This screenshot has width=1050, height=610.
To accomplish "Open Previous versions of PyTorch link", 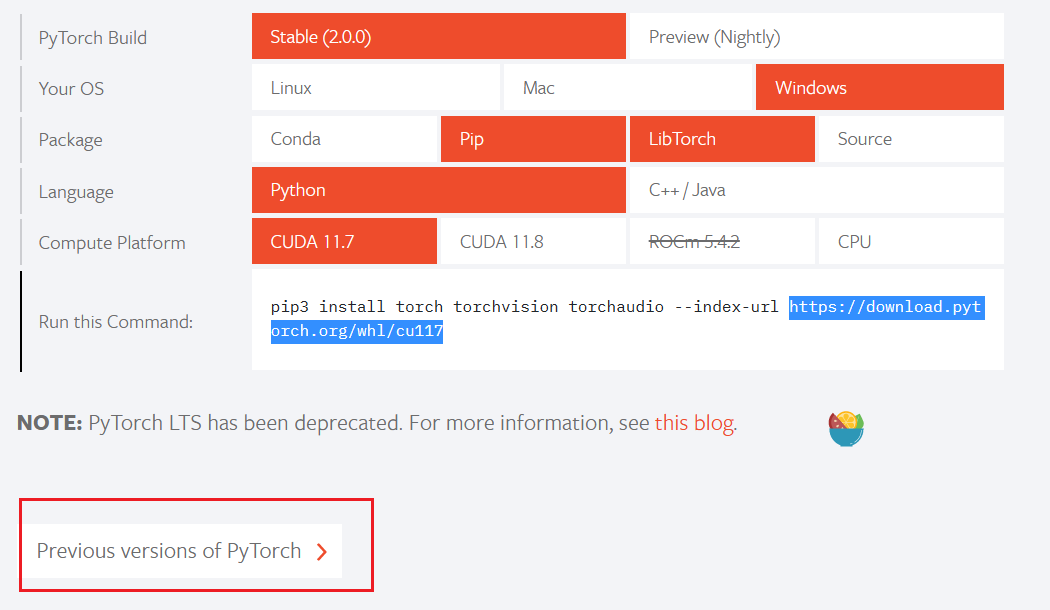I will click(181, 550).
